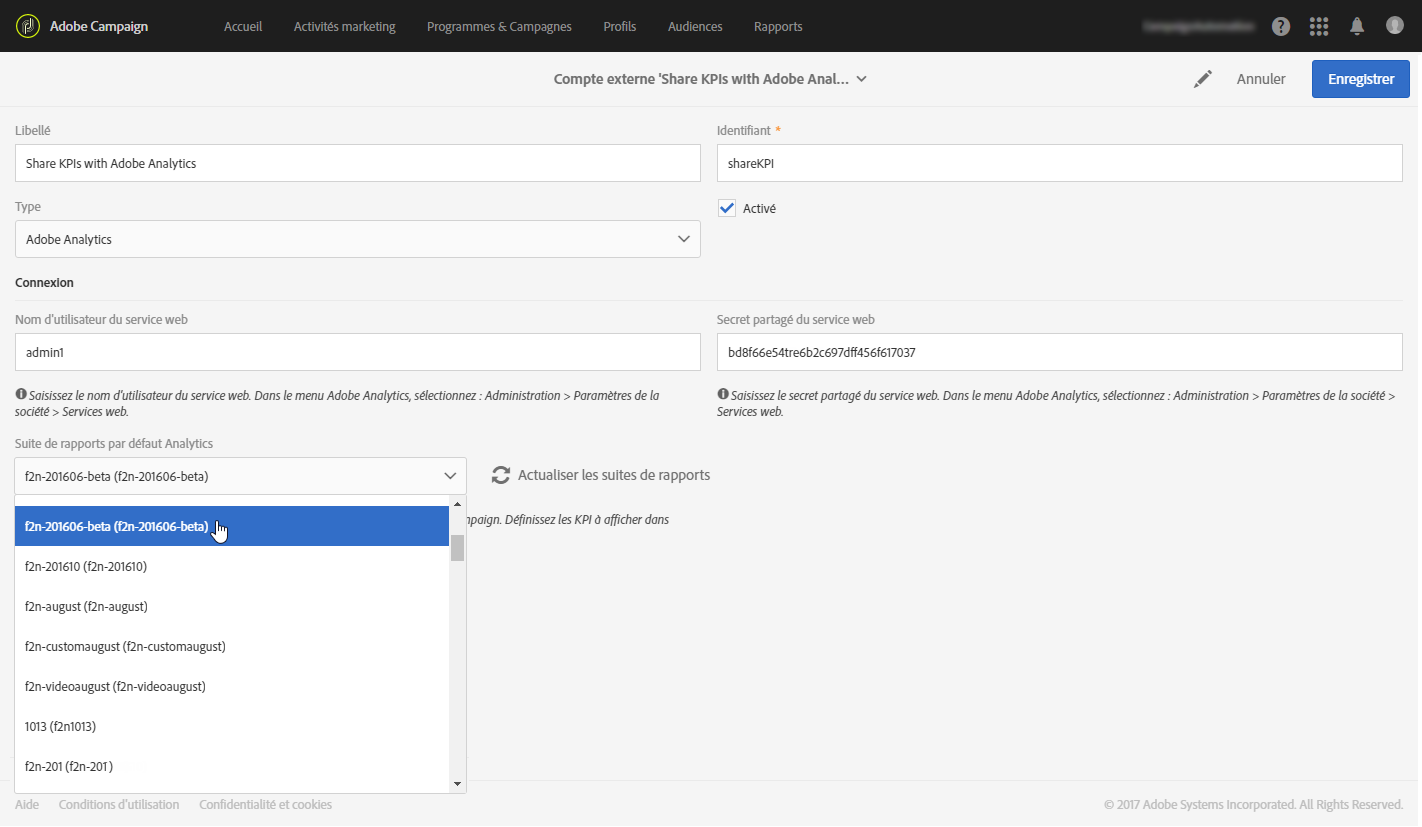Click the Adobe Campaign logo icon
1422x827 pixels.
point(27,26)
